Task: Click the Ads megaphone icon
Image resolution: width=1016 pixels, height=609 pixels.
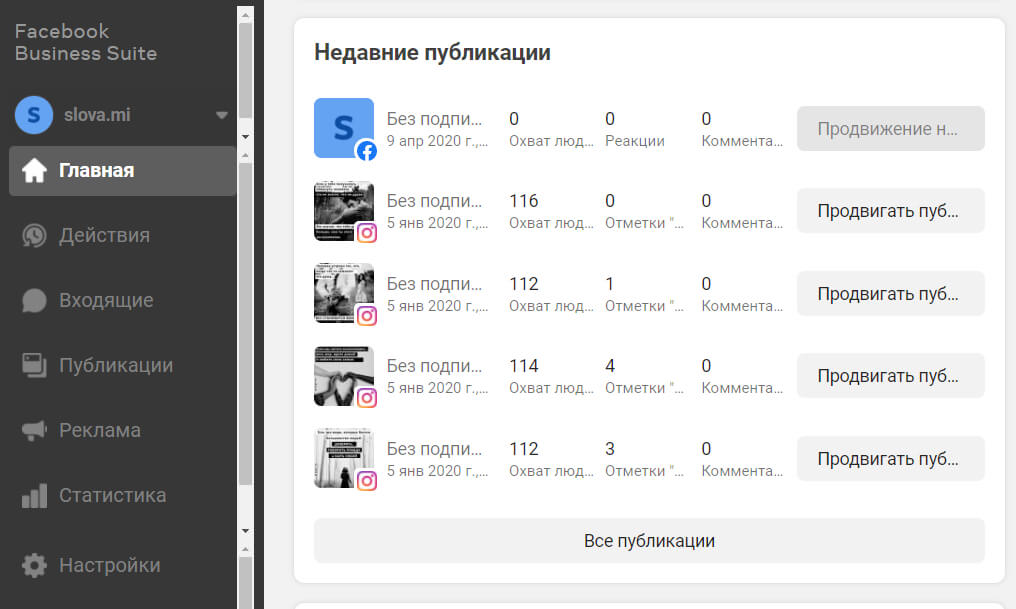Action: (x=34, y=431)
